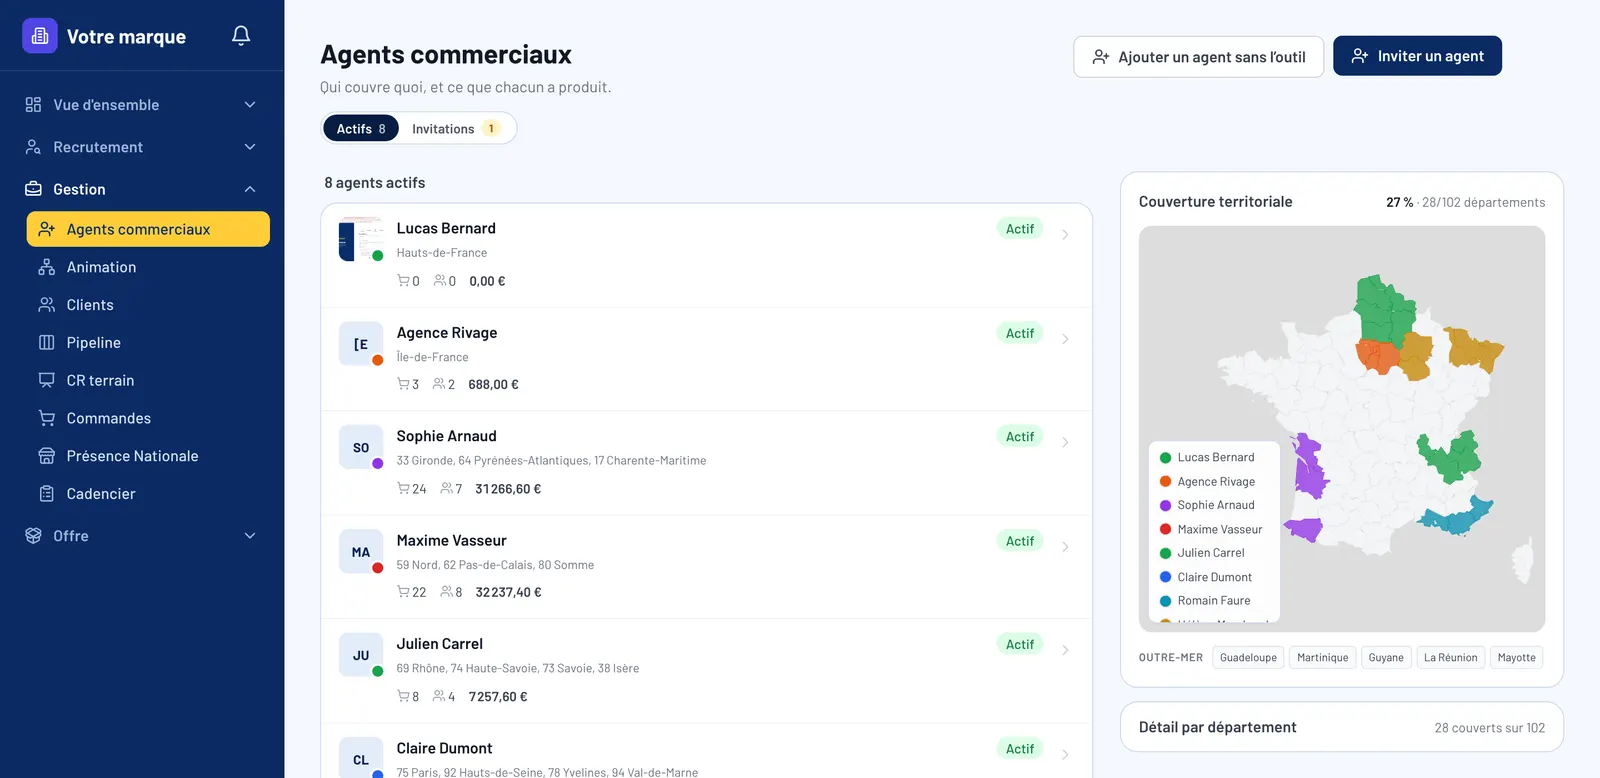The width and height of the screenshot is (1600, 778).
Task: Select the La Réunion chip
Action: [1450, 657]
